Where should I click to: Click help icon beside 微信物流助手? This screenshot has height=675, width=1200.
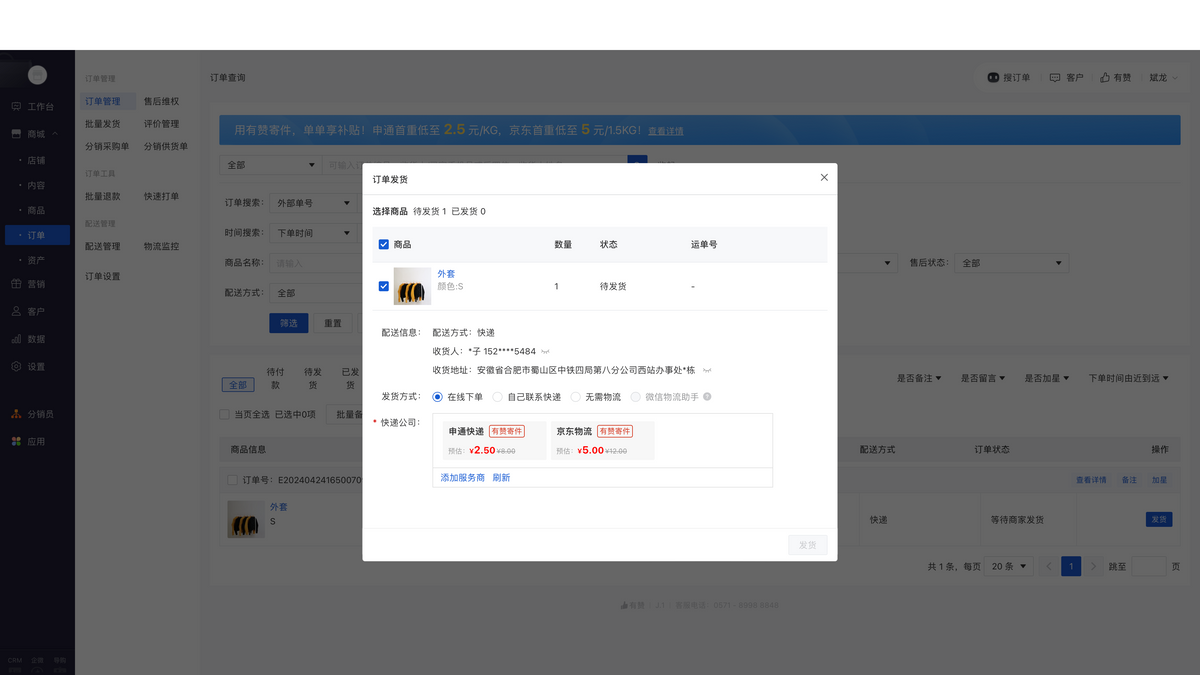(x=707, y=397)
